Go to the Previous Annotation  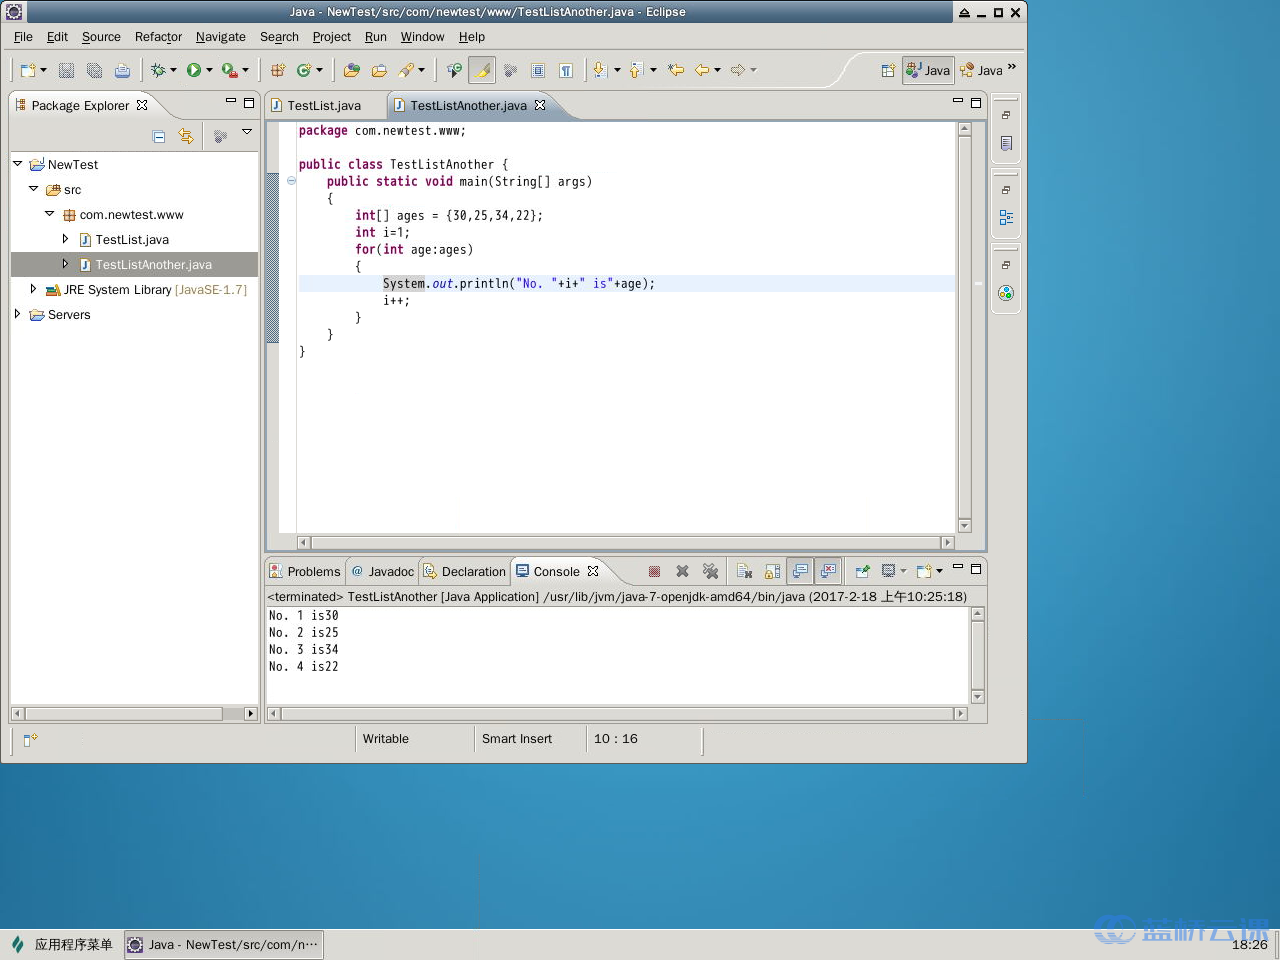pos(636,70)
